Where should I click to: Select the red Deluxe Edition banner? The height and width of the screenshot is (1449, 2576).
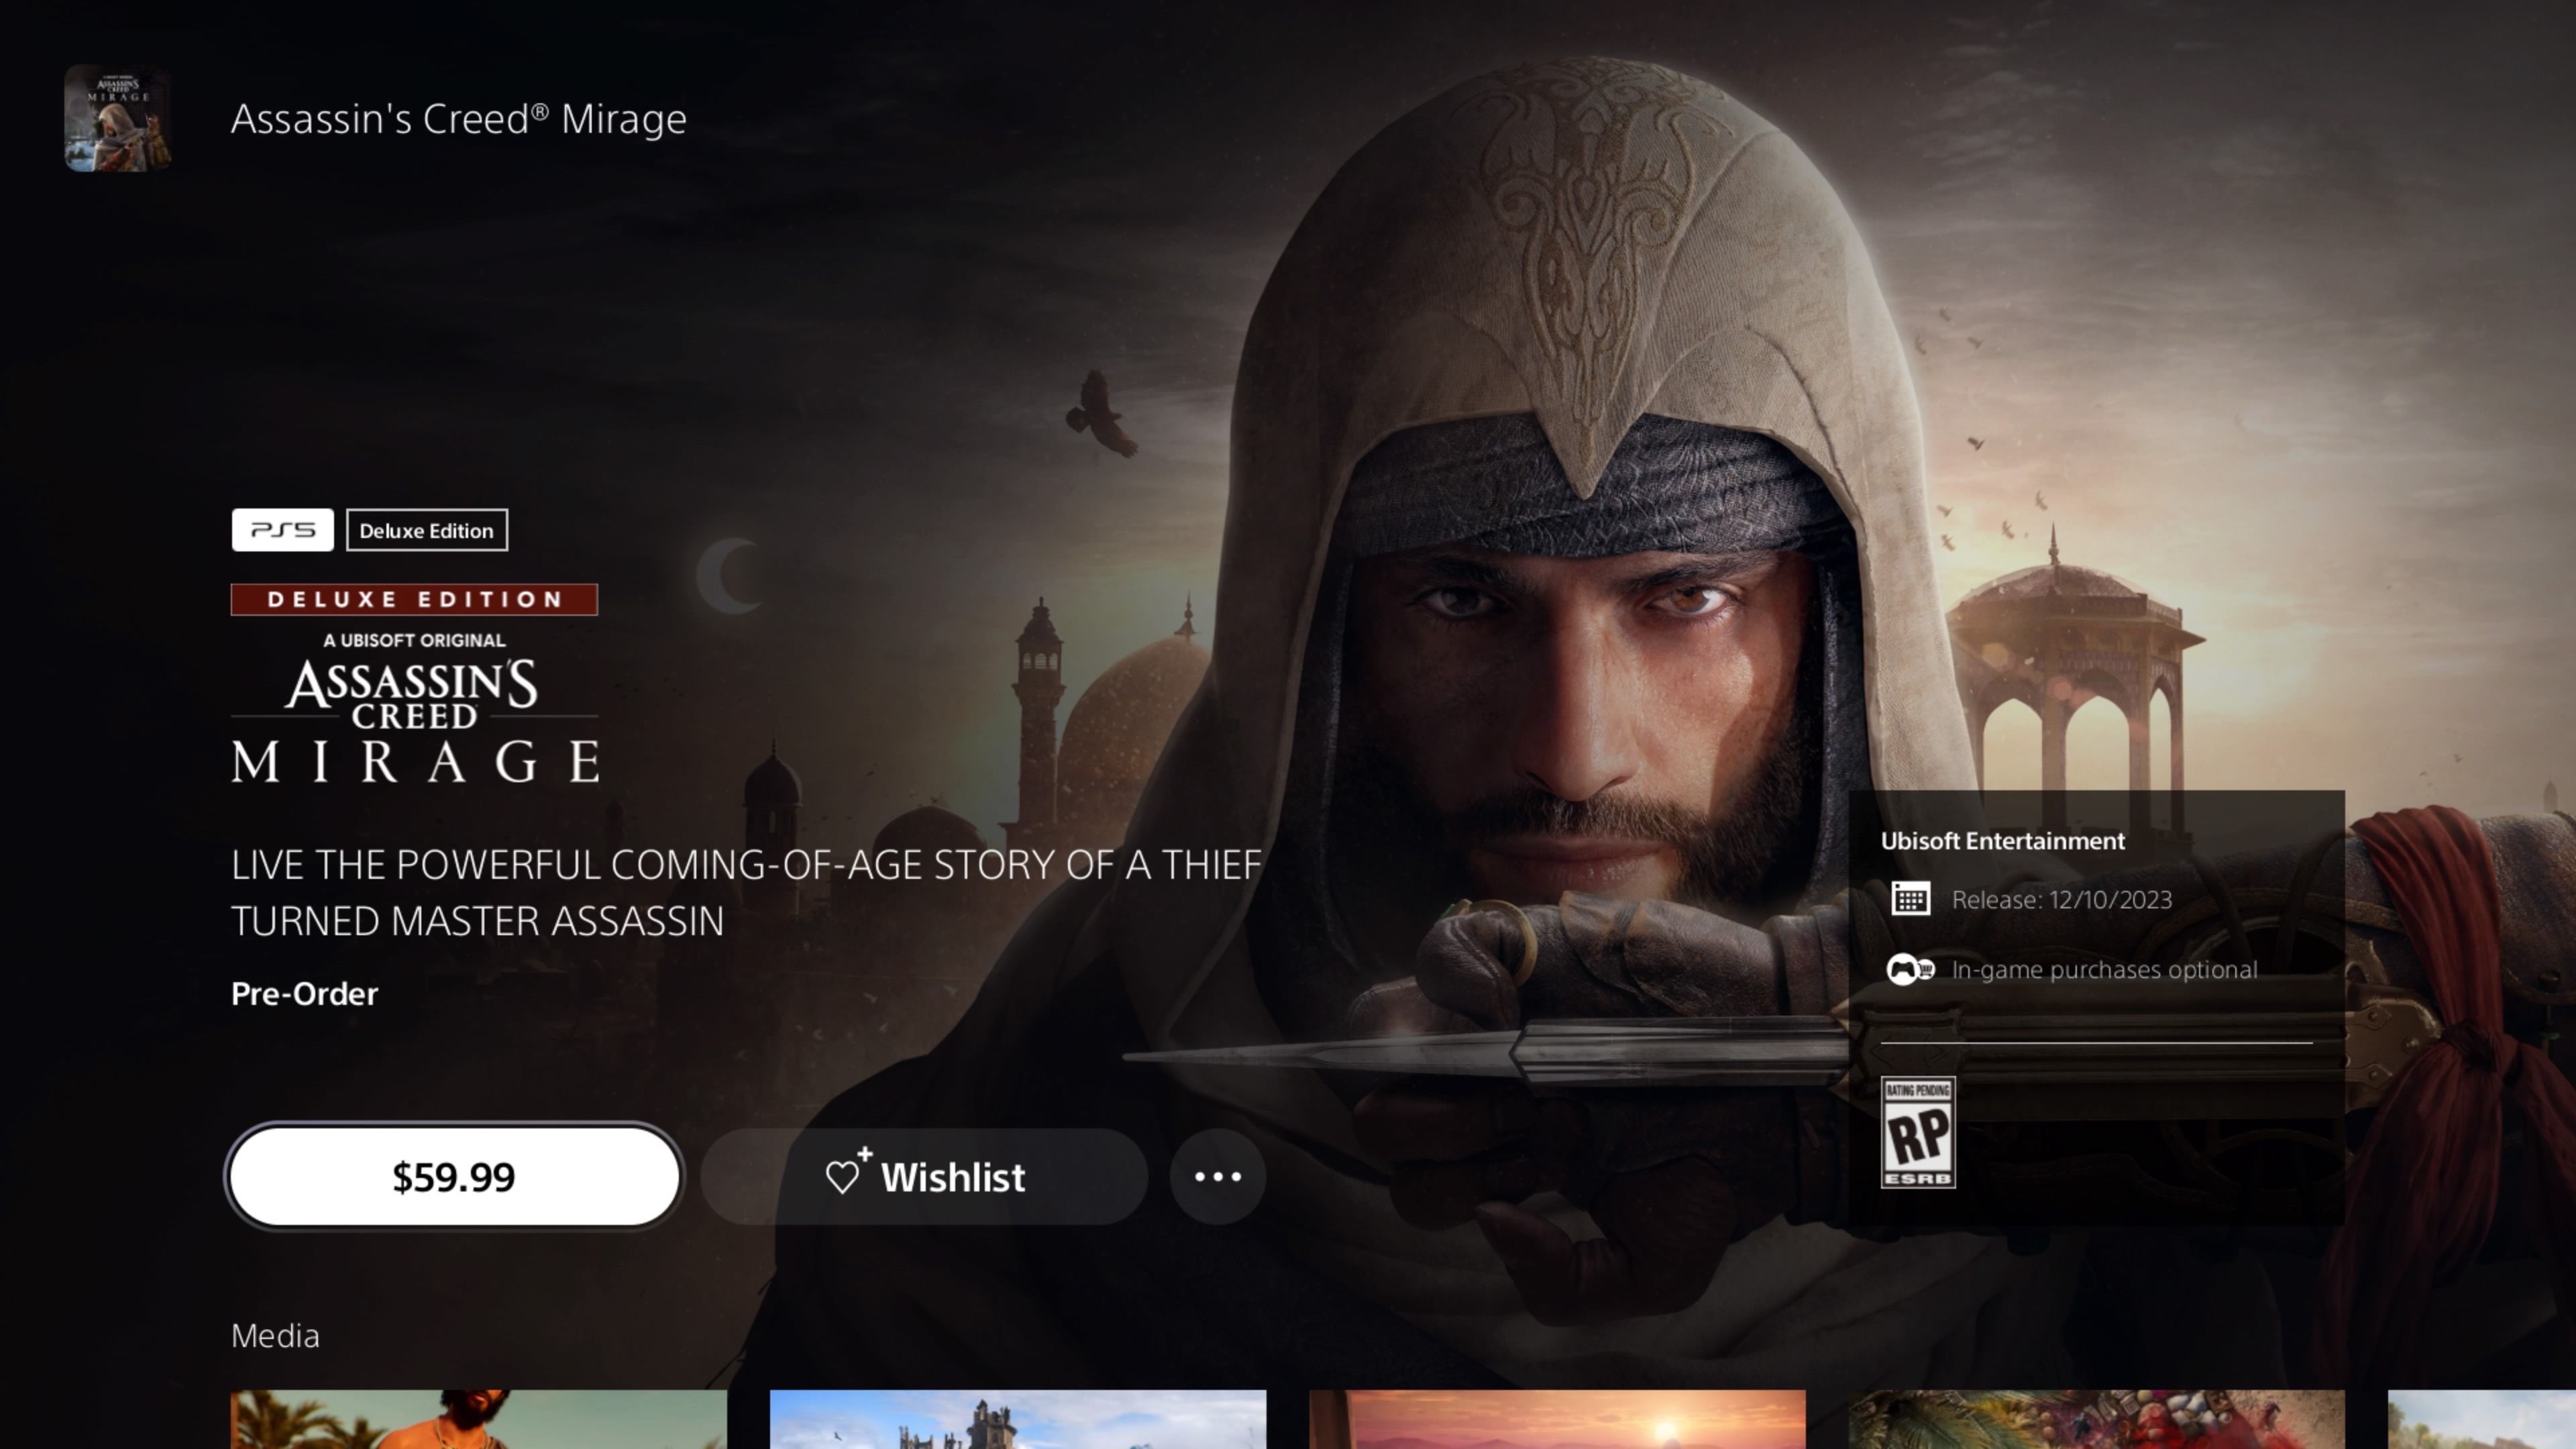pyautogui.click(x=414, y=599)
